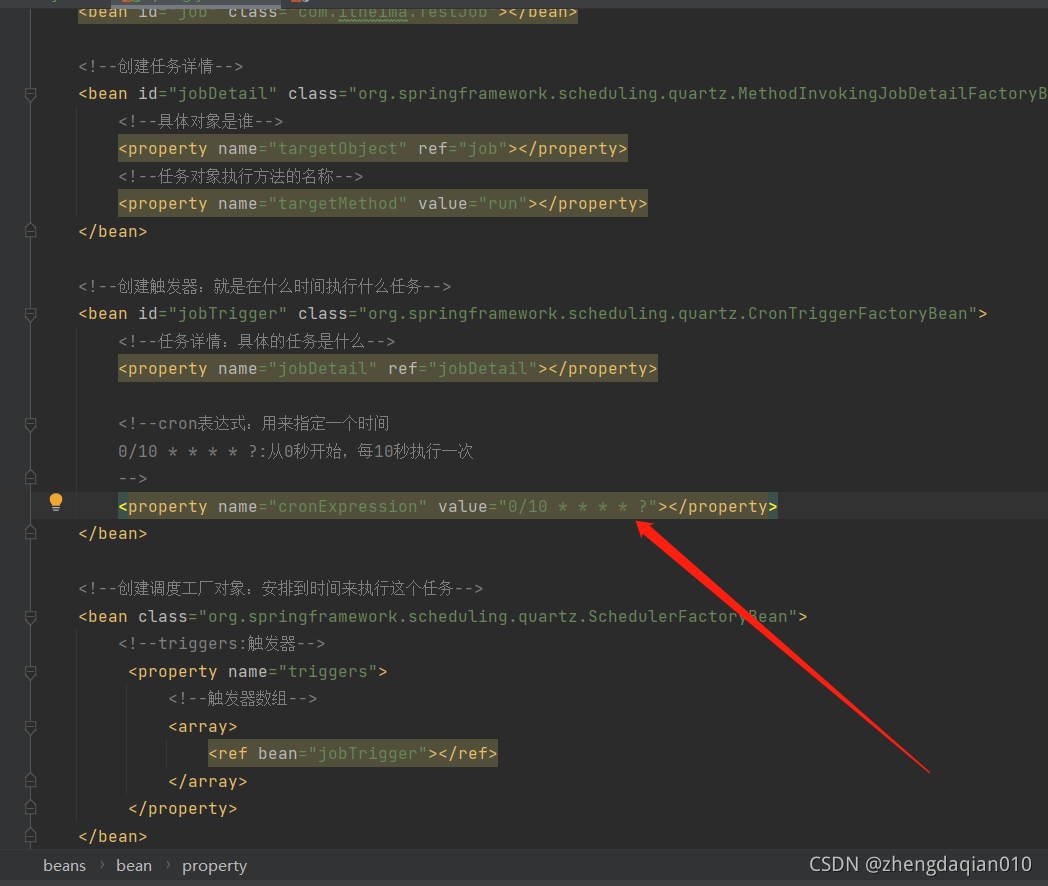Click the CronTriggerFactoryBean class name
1048x886 pixels.
click(x=855, y=313)
